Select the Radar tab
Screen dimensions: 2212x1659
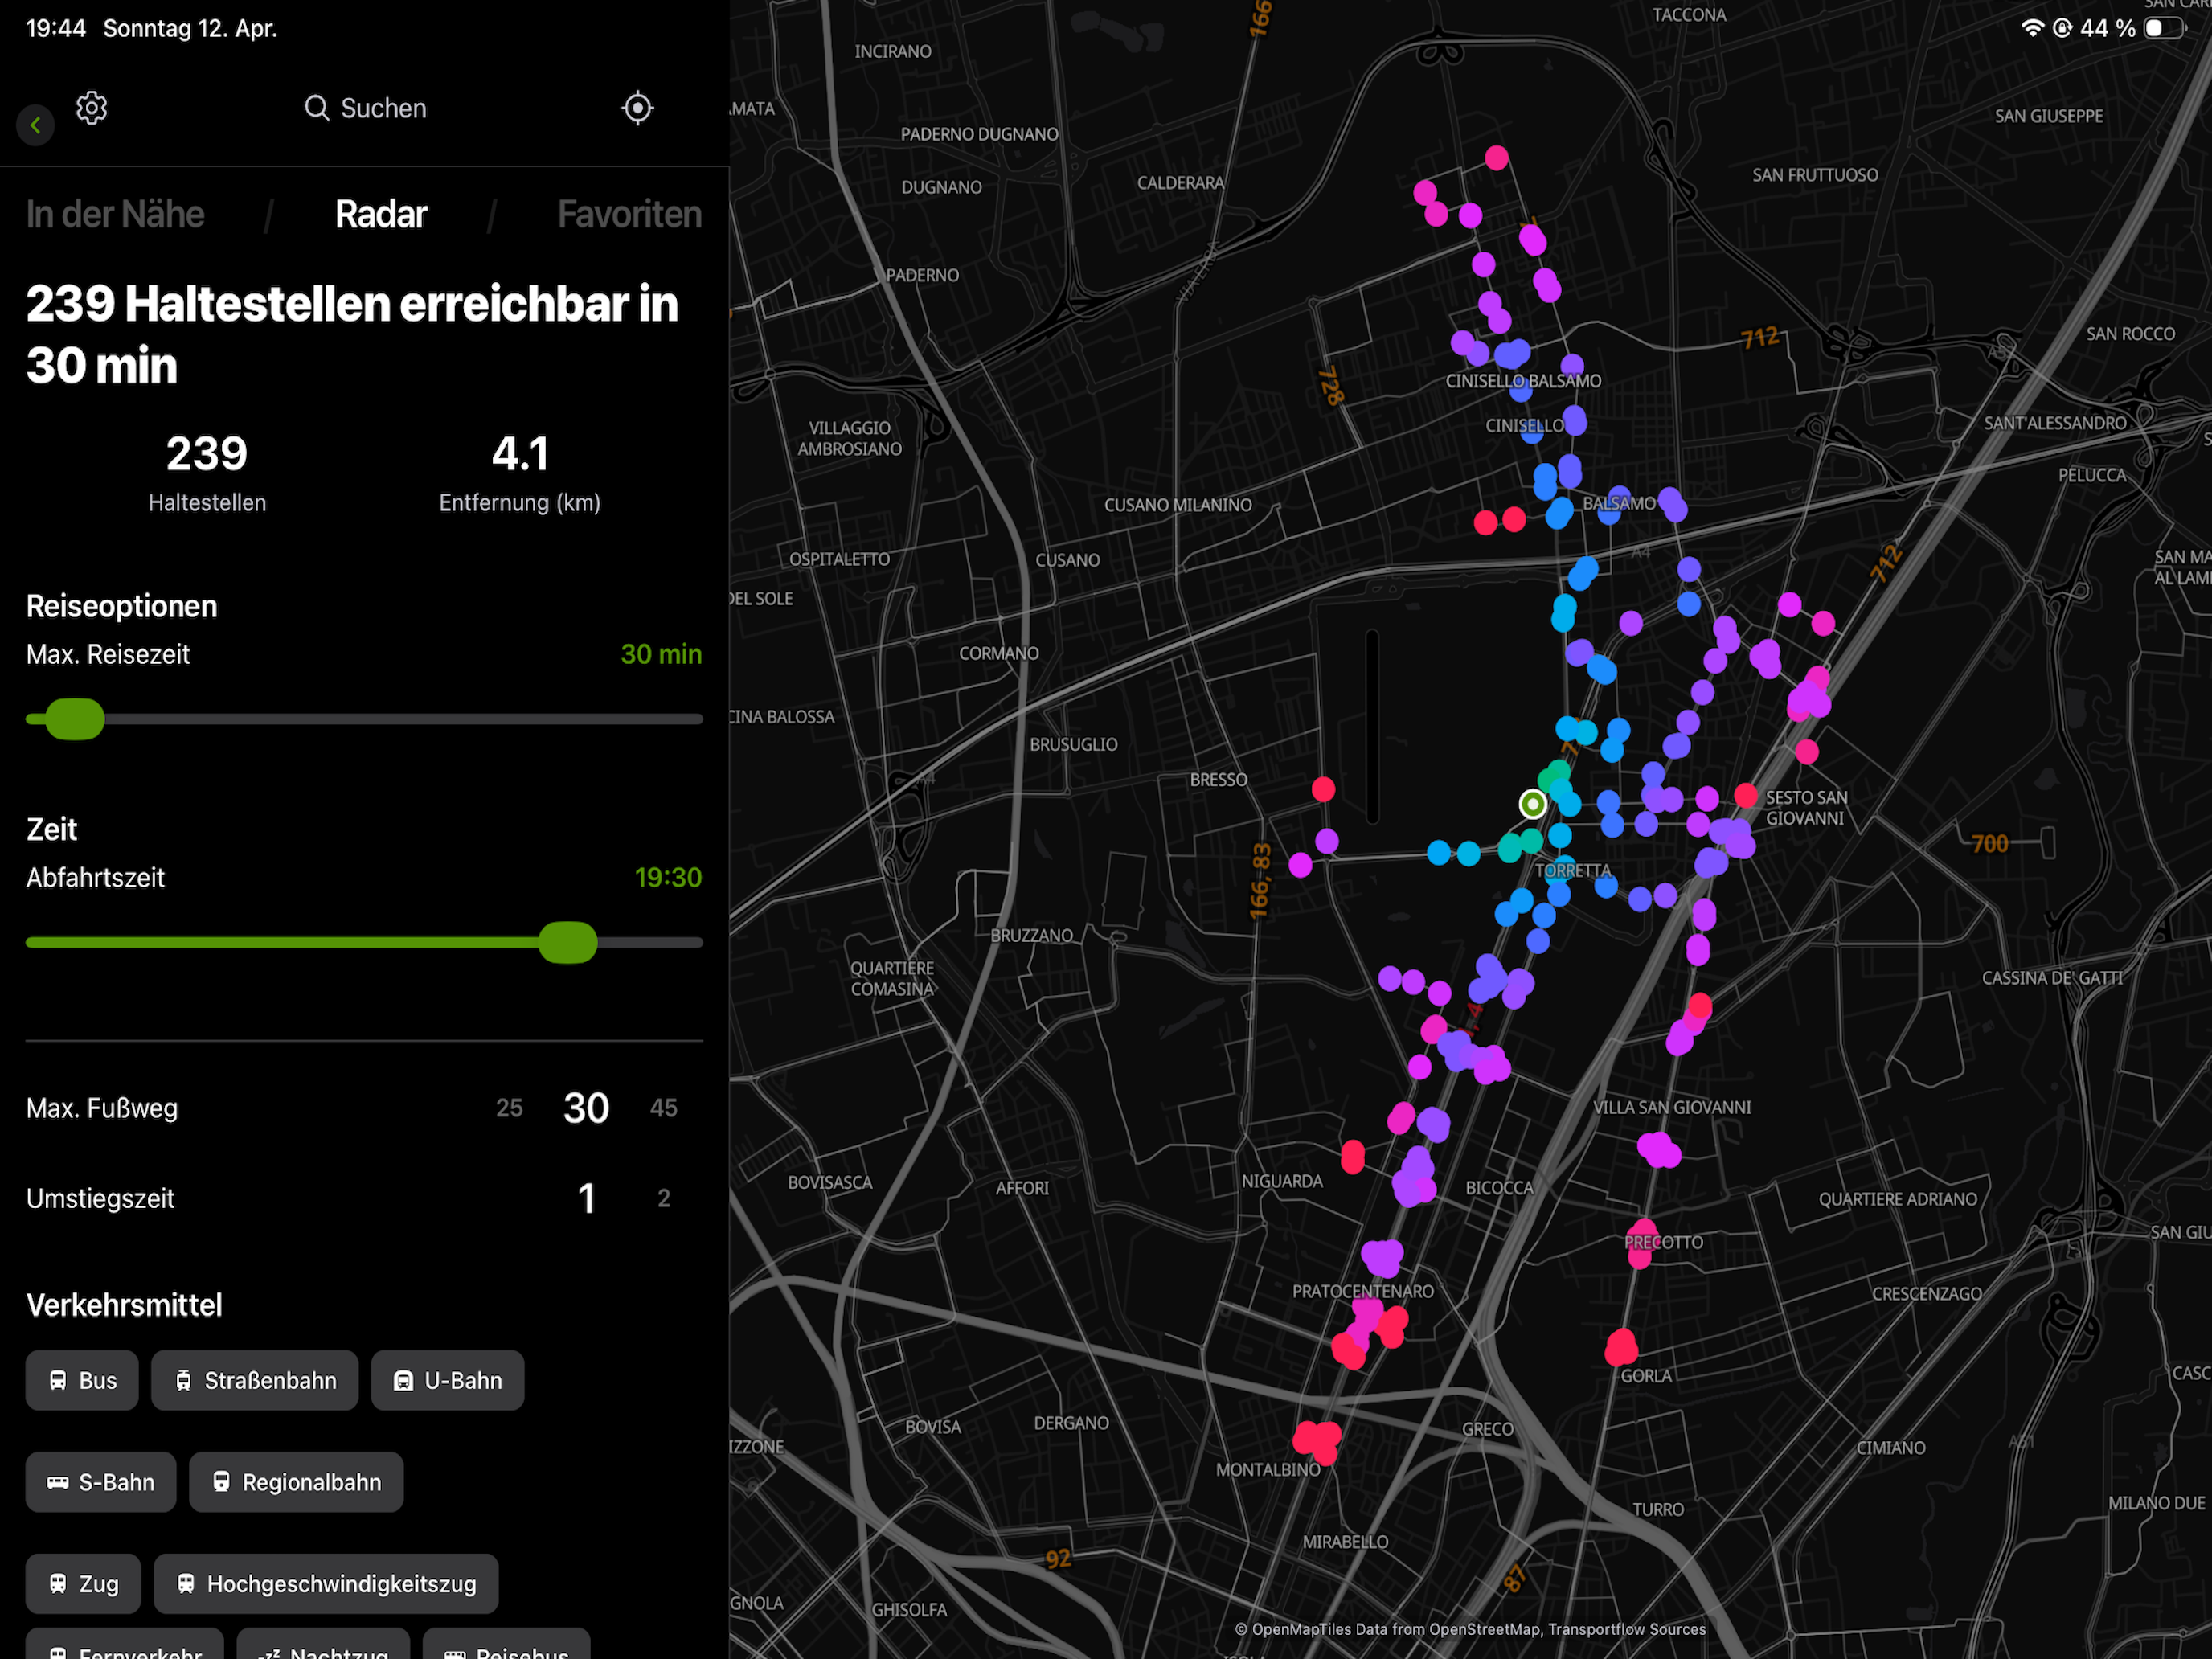381,214
